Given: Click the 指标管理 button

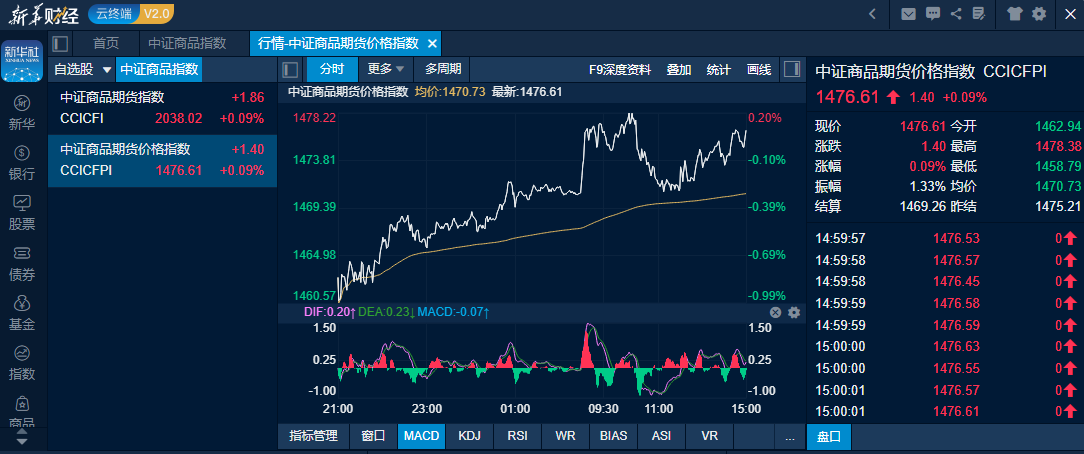Looking at the screenshot, I should [x=313, y=436].
